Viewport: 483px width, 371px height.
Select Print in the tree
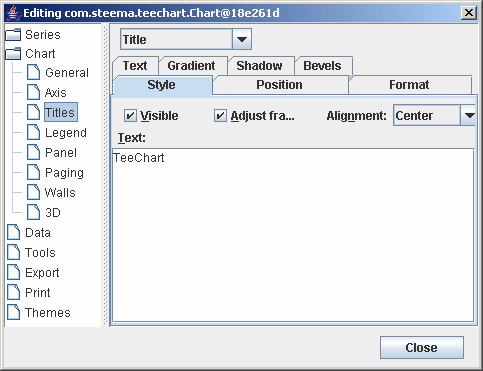[x=38, y=293]
